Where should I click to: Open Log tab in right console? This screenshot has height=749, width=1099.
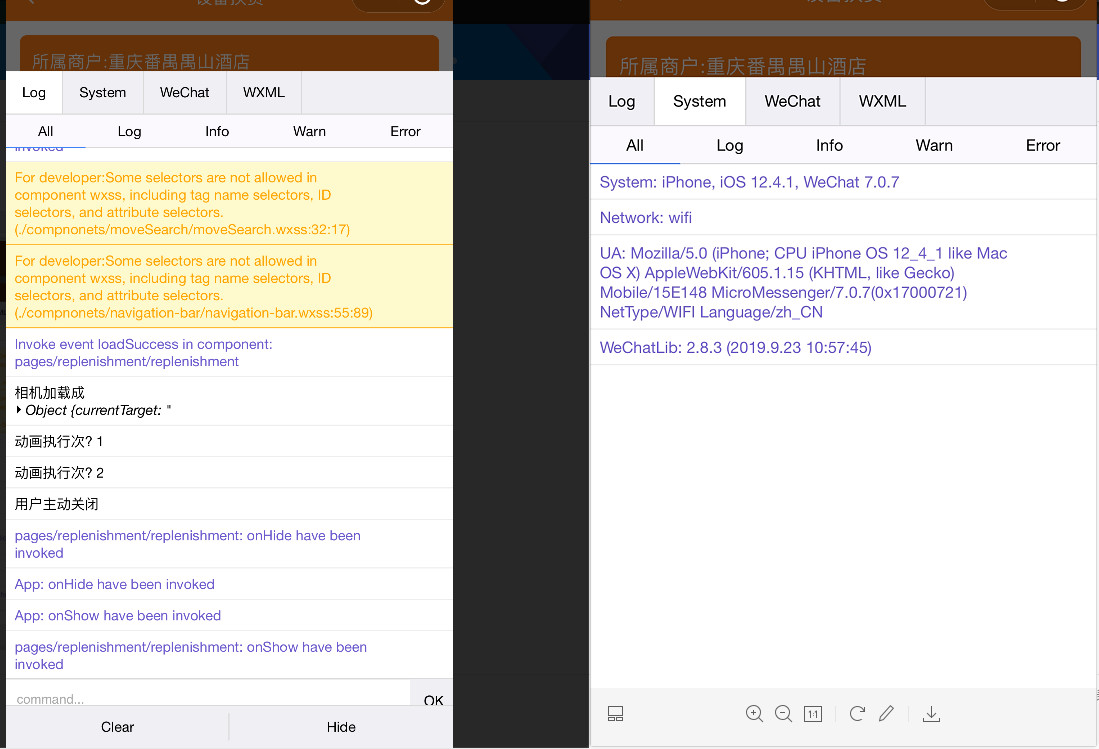click(622, 101)
